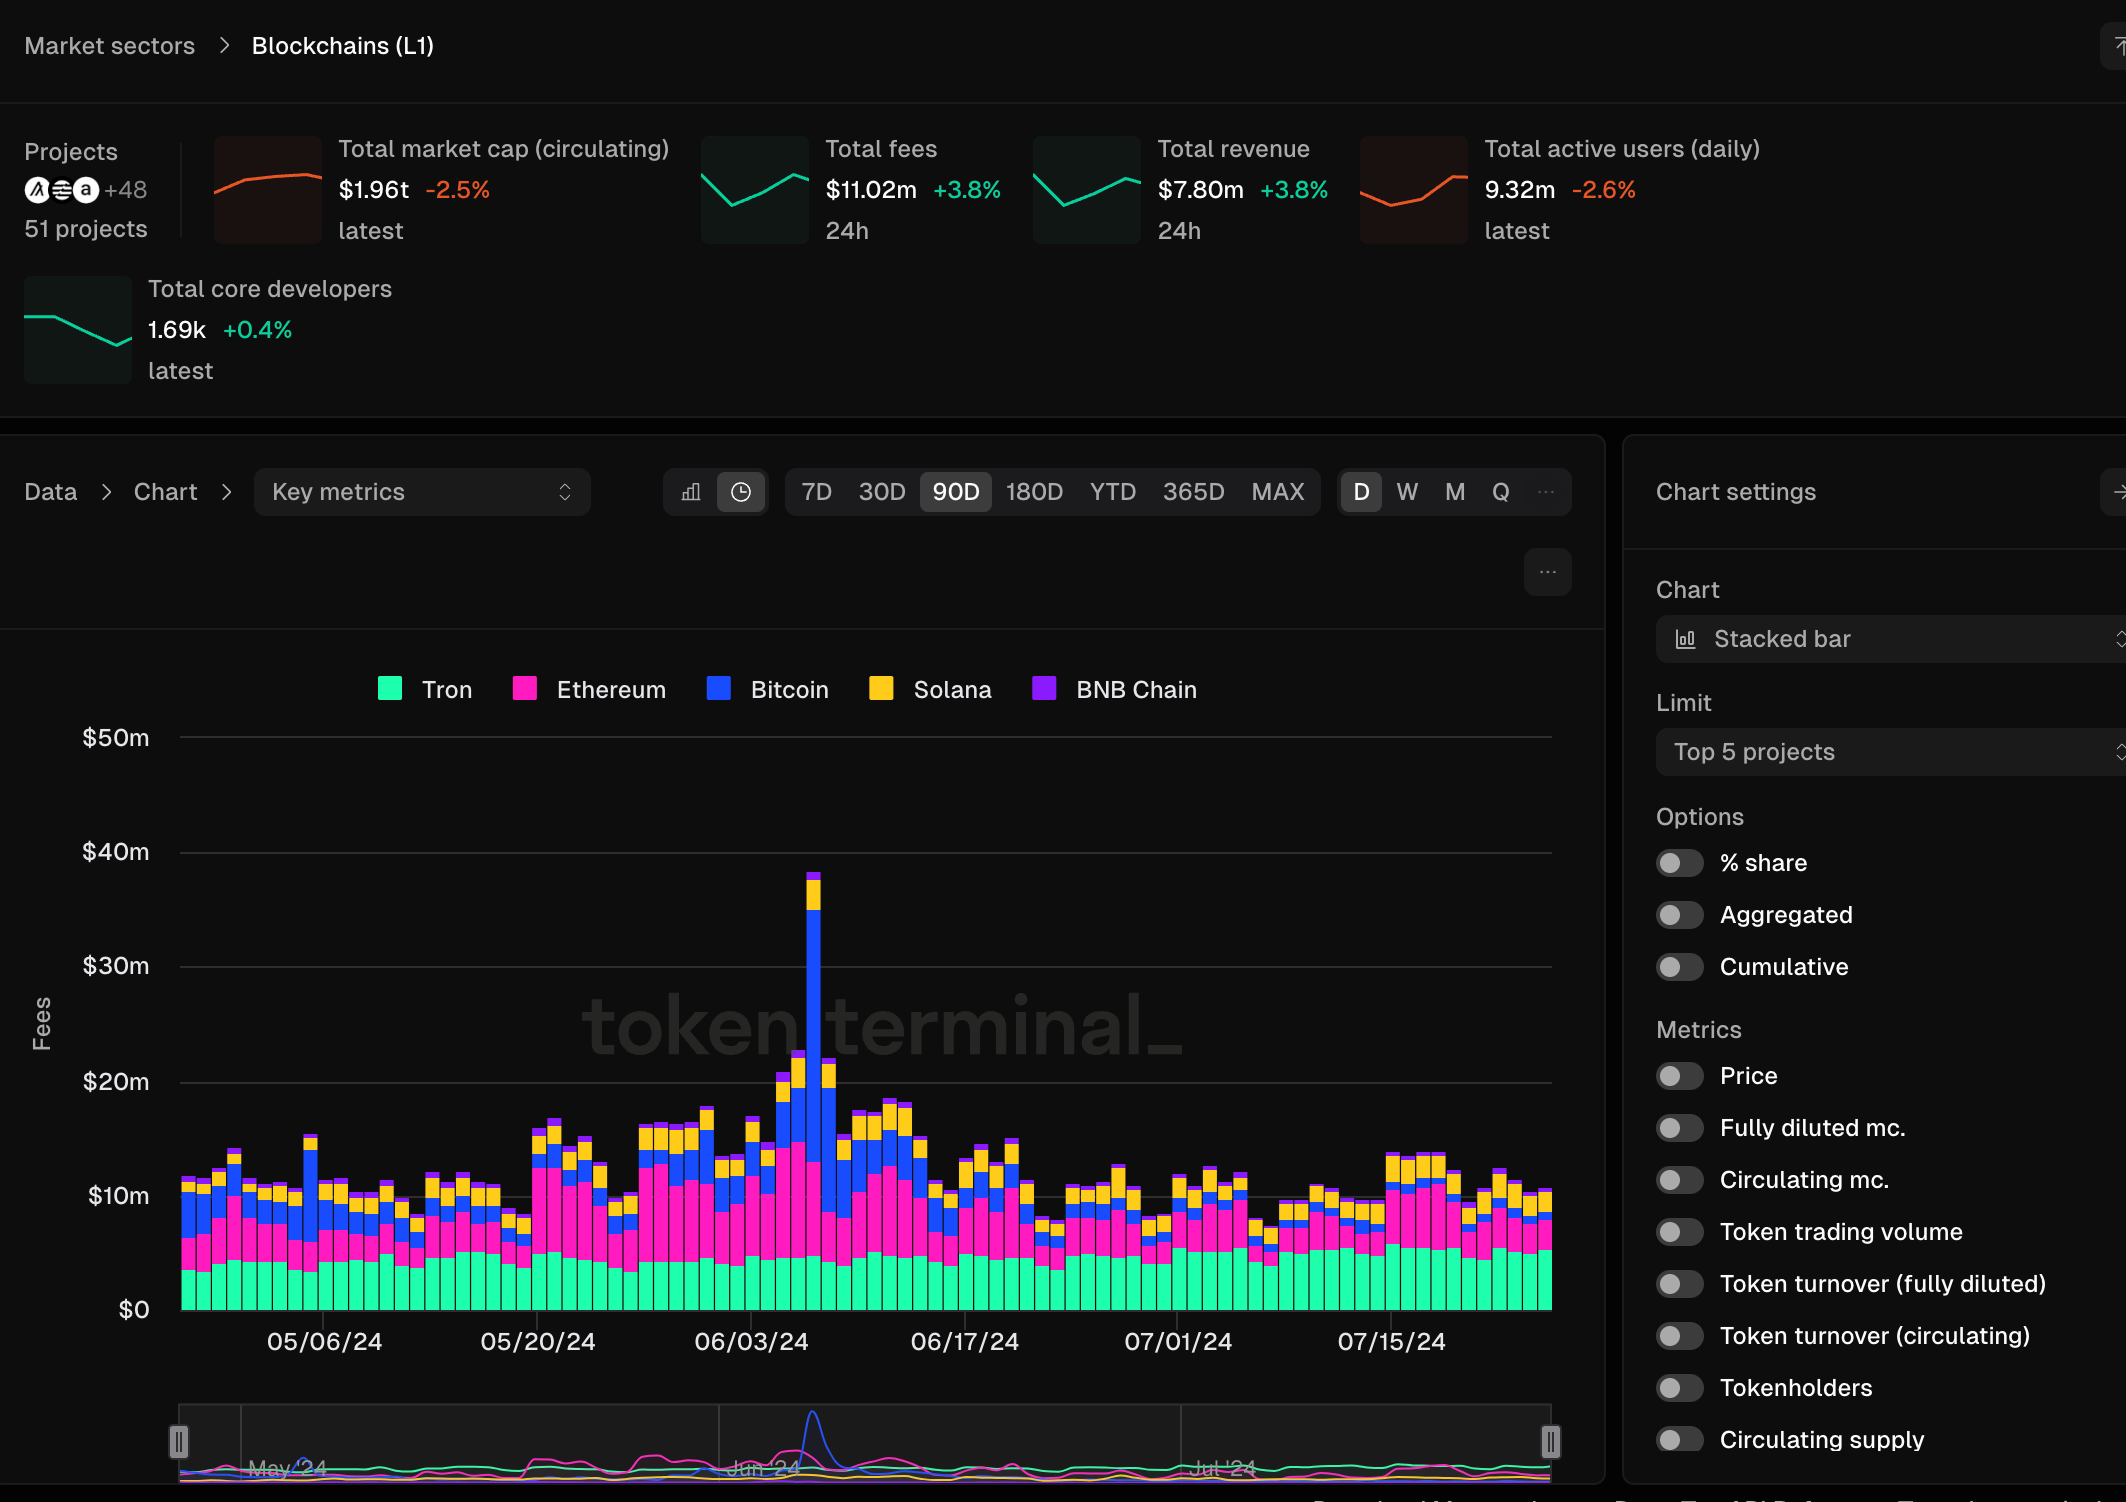Toggle BNB Chain series via legend swatch
Viewport: 2126px width, 1502px height.
coord(1044,689)
